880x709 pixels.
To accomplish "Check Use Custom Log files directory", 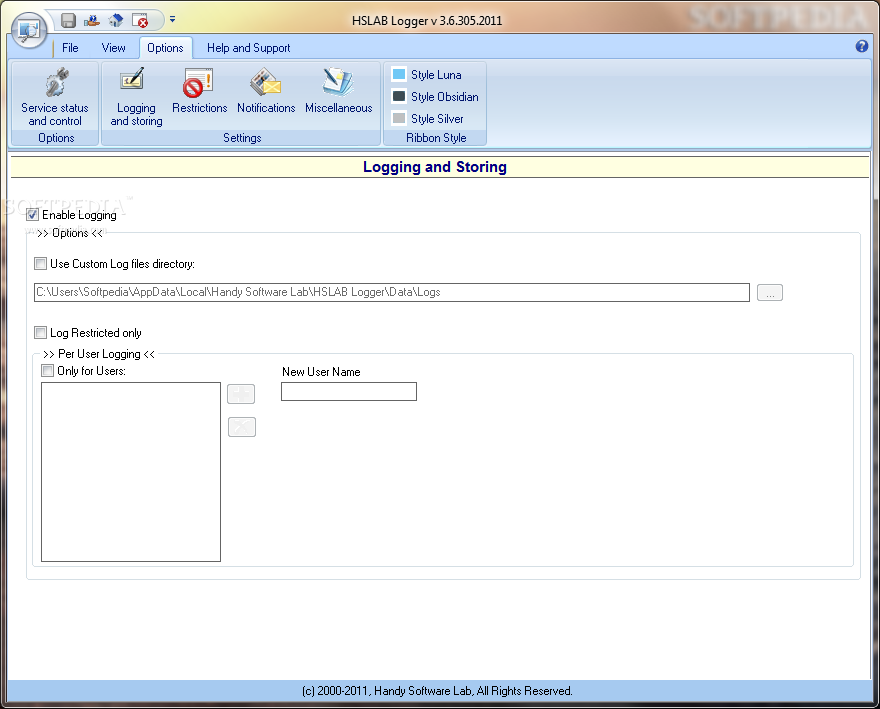I will click(x=40, y=263).
